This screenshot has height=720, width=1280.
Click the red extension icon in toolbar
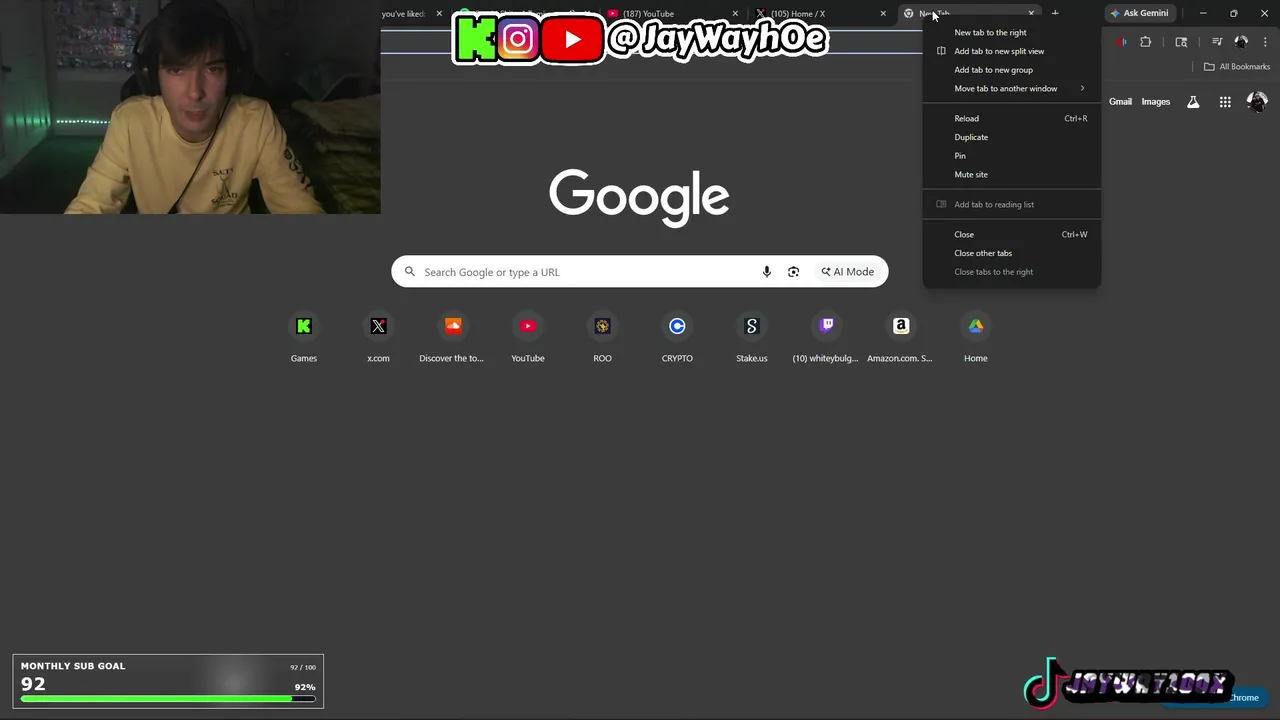tap(1122, 42)
